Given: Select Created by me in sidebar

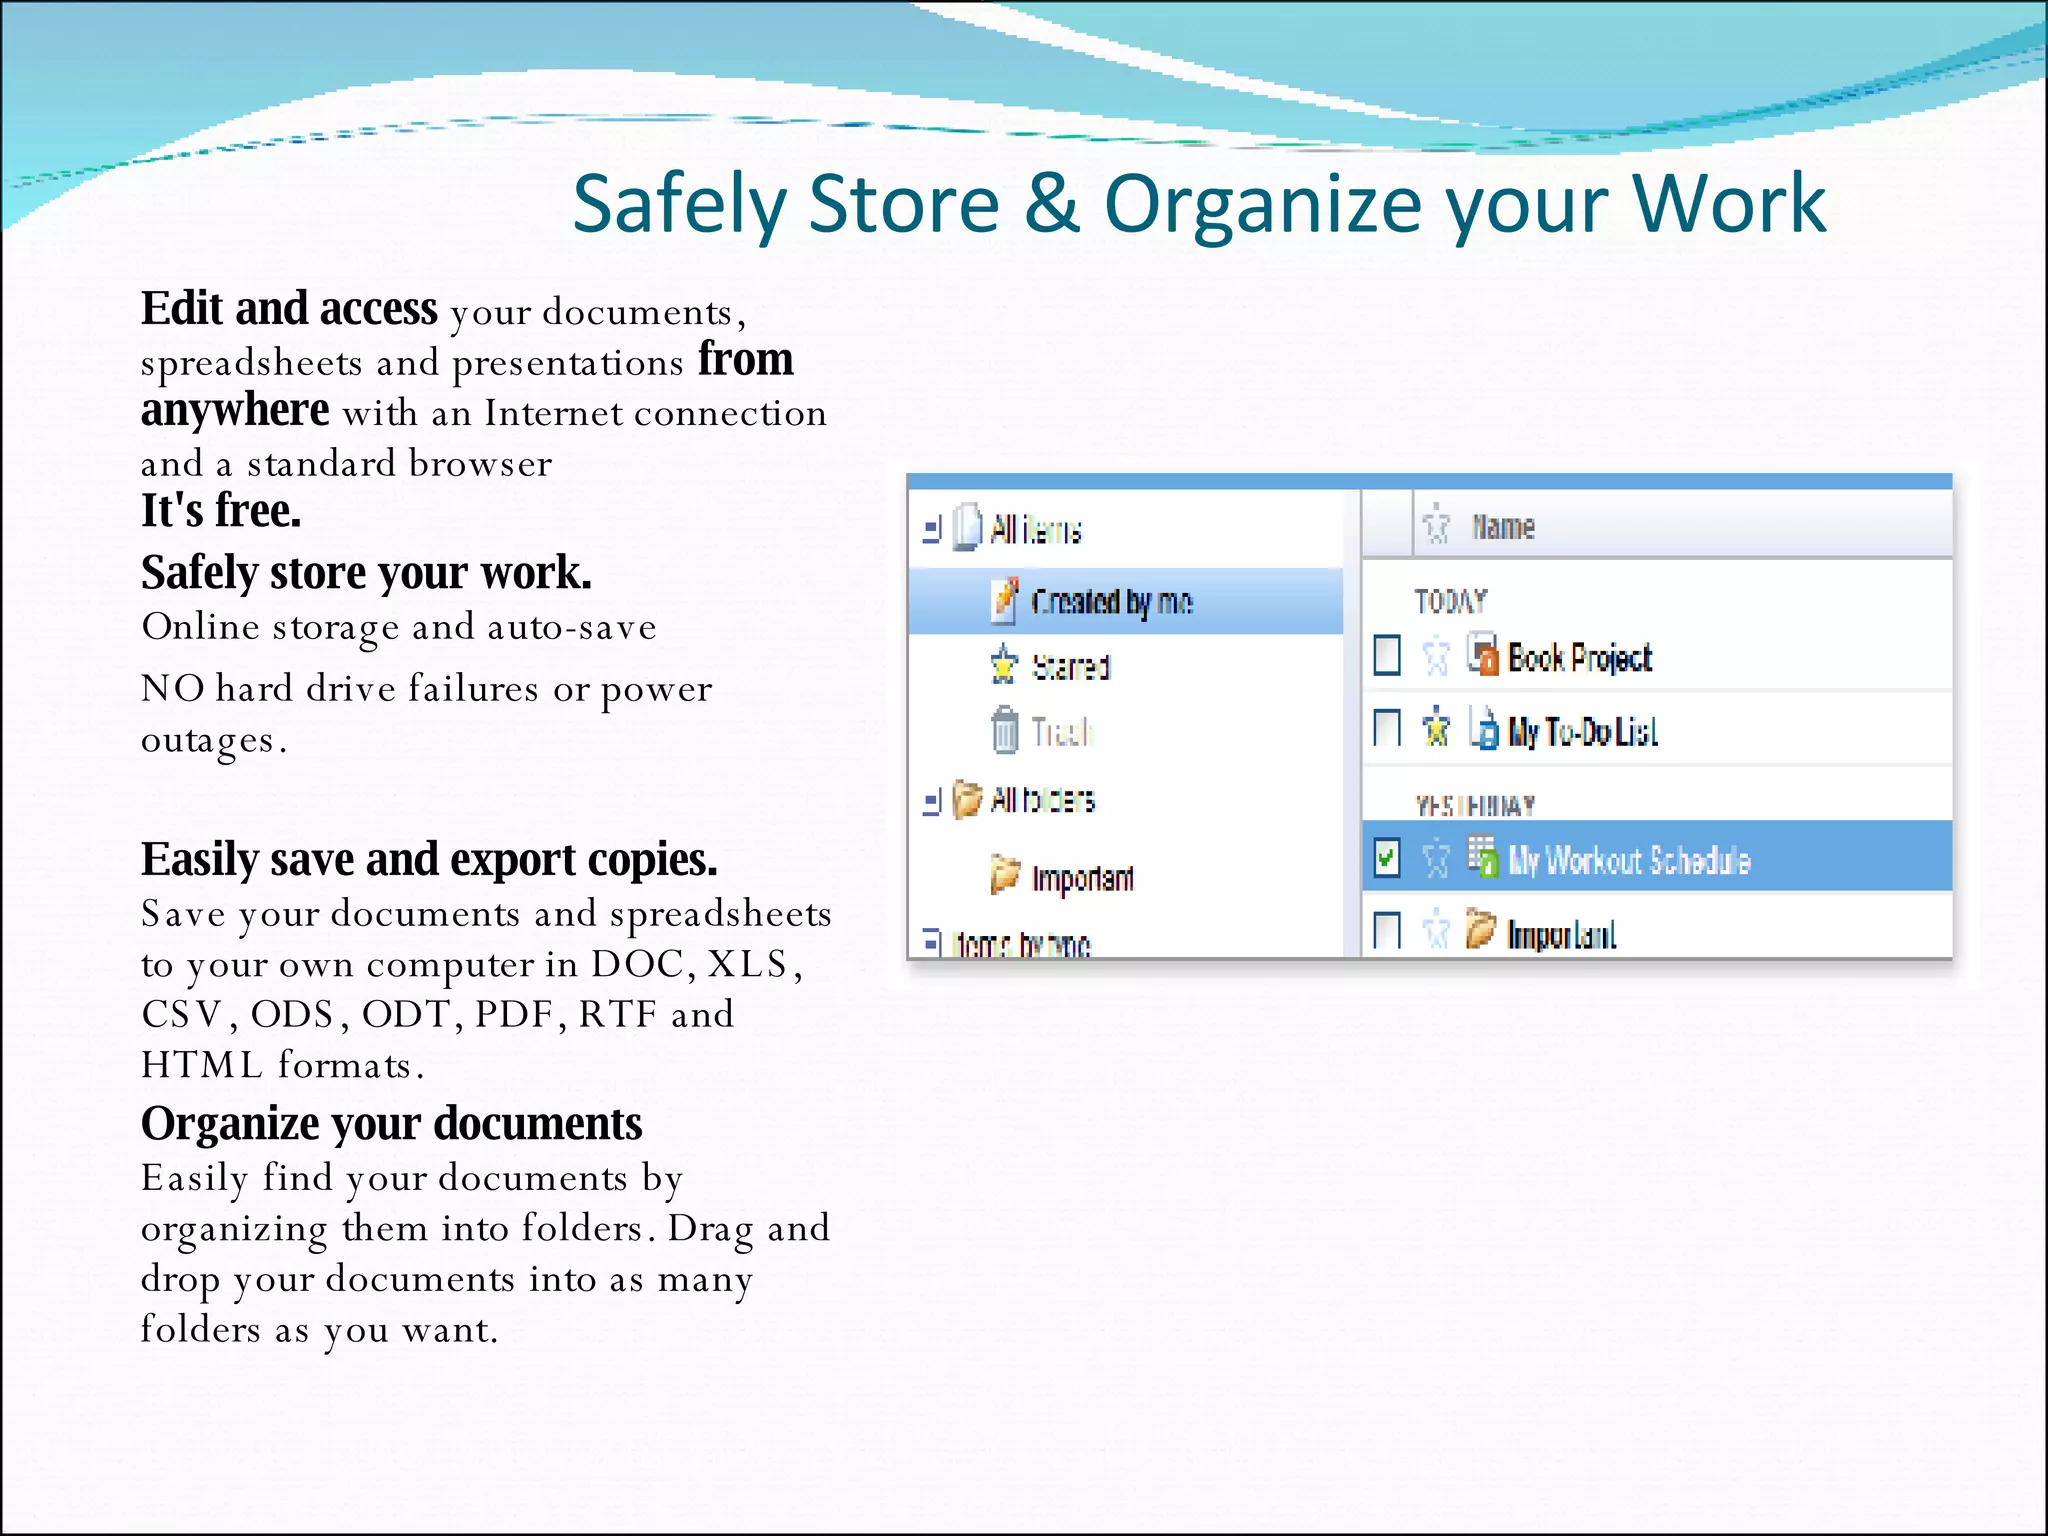Looking at the screenshot, I should coord(1111,601).
